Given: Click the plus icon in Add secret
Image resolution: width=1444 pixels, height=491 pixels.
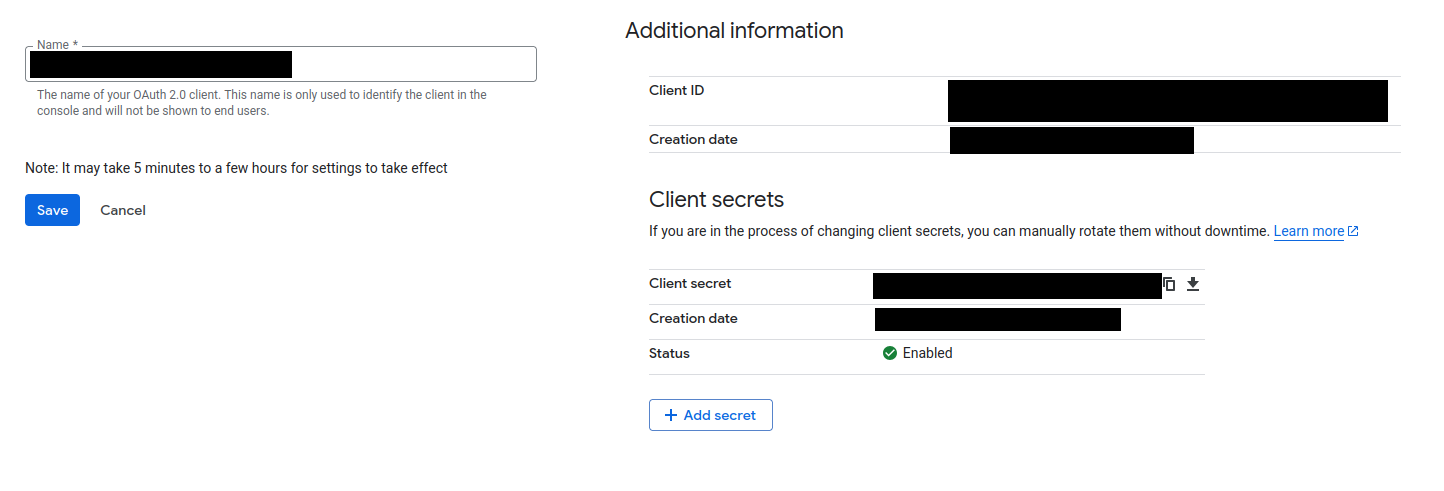Looking at the screenshot, I should [671, 415].
